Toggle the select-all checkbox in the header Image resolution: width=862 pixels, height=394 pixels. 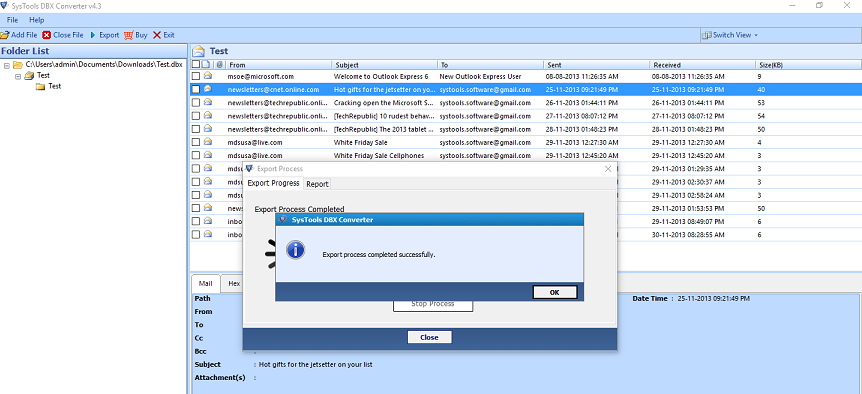(x=195, y=64)
